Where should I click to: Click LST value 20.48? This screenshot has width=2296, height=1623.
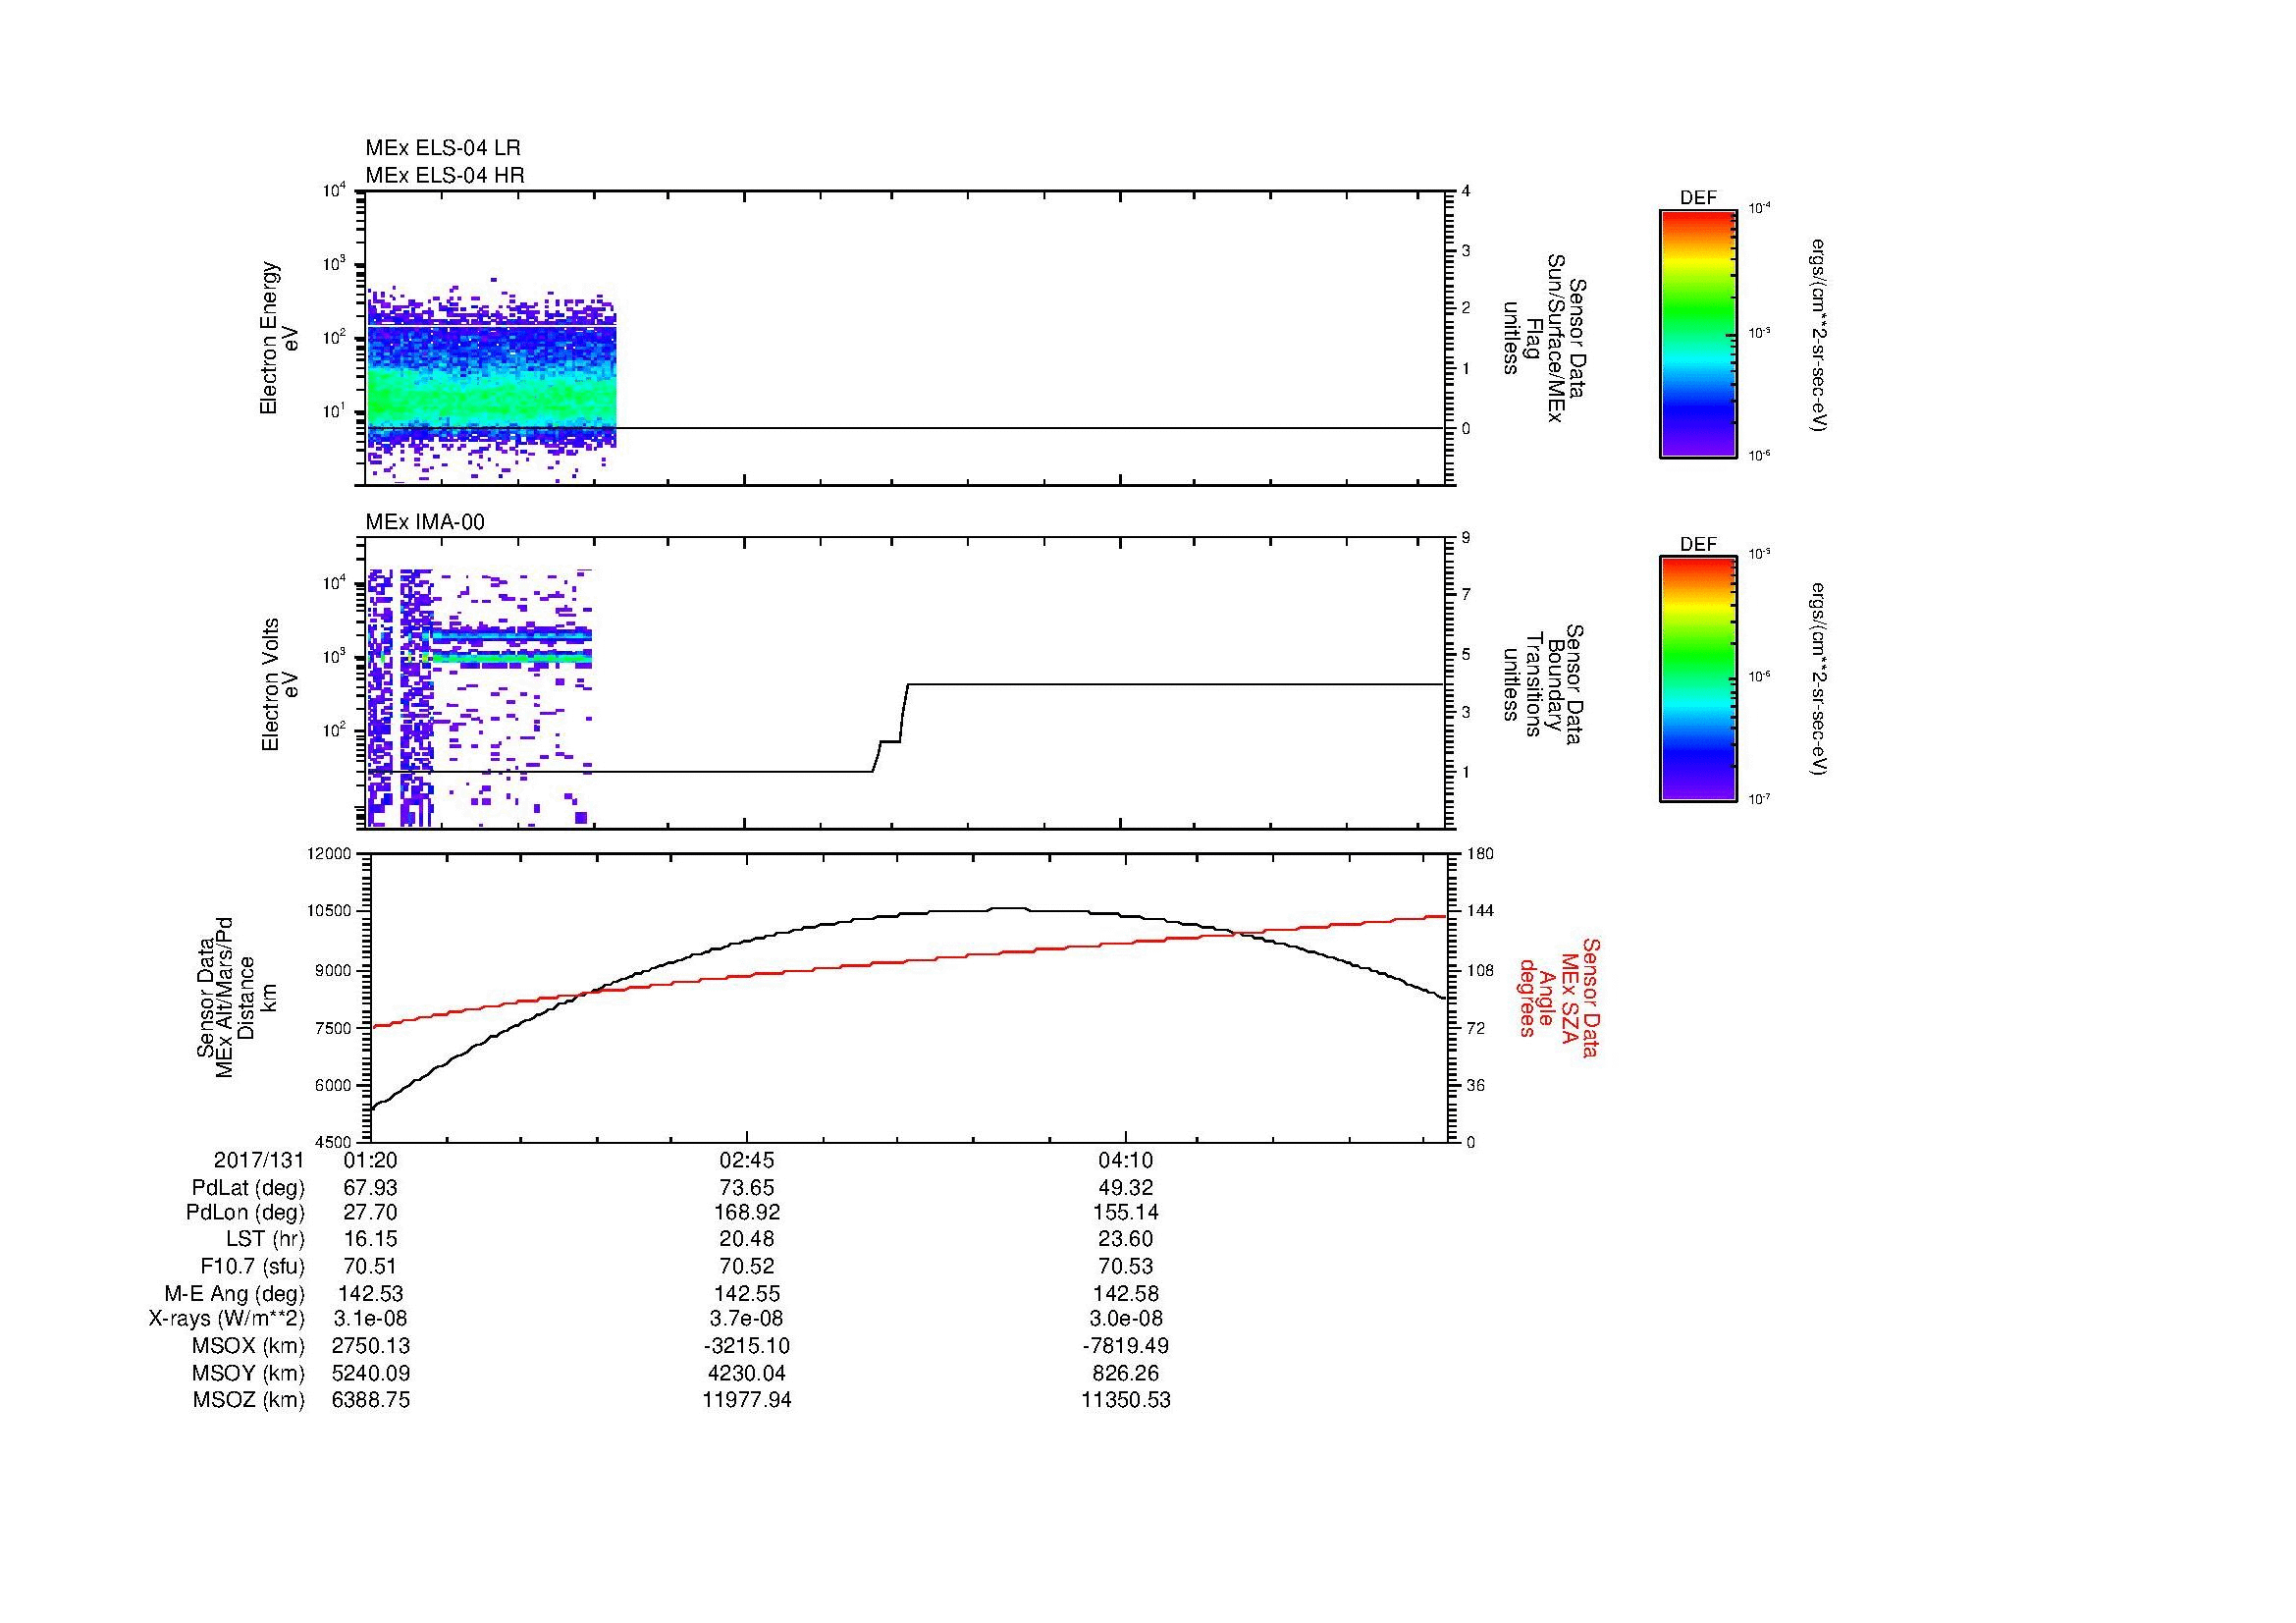(747, 1239)
